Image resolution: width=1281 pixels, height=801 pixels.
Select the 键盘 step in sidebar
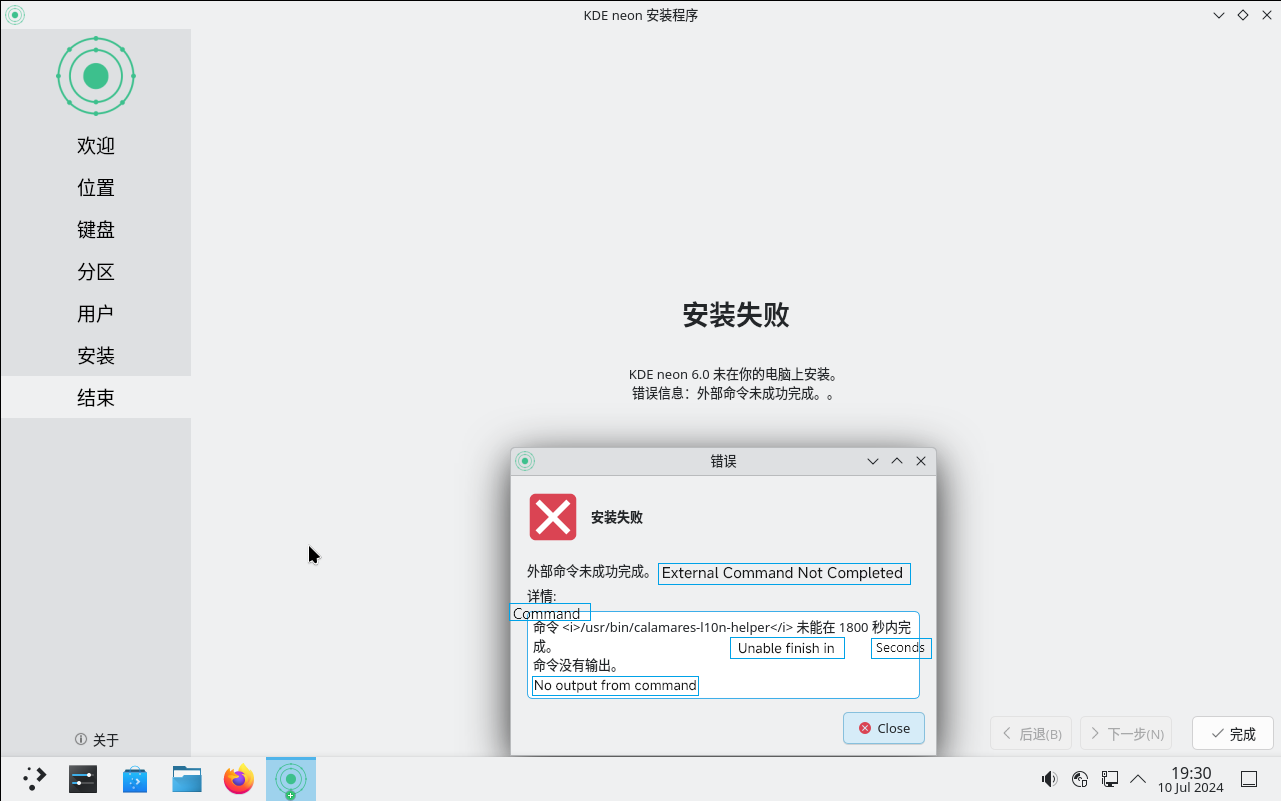point(96,230)
